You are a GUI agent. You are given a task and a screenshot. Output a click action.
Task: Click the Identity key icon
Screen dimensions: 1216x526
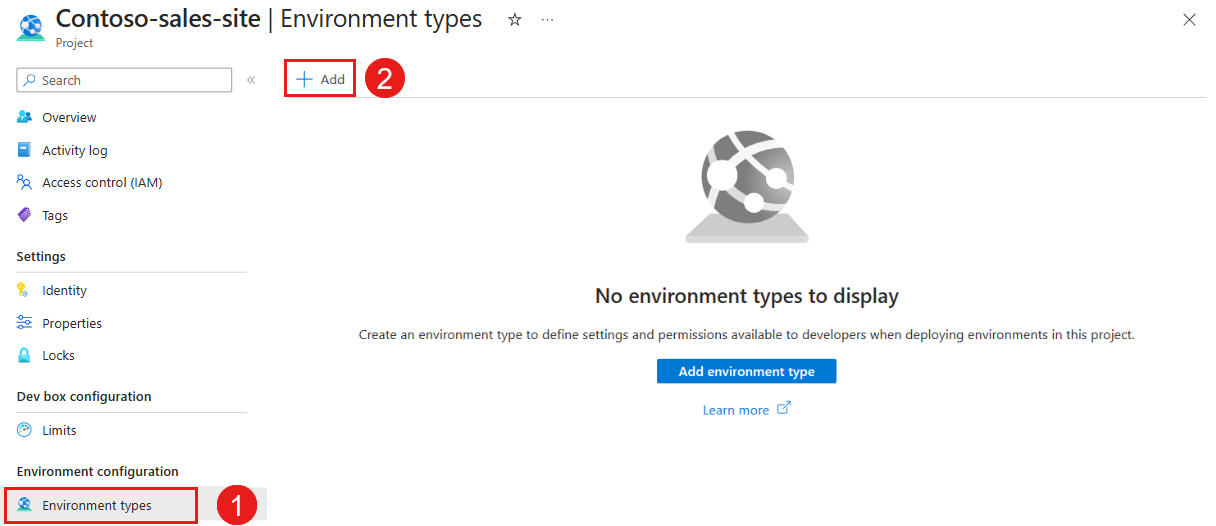(x=25, y=290)
